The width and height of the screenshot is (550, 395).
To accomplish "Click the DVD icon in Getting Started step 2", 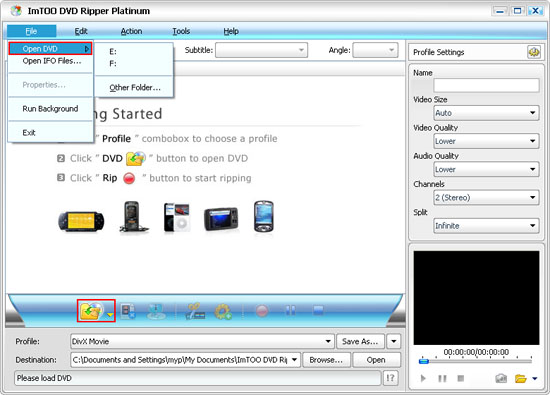I will click(x=136, y=159).
